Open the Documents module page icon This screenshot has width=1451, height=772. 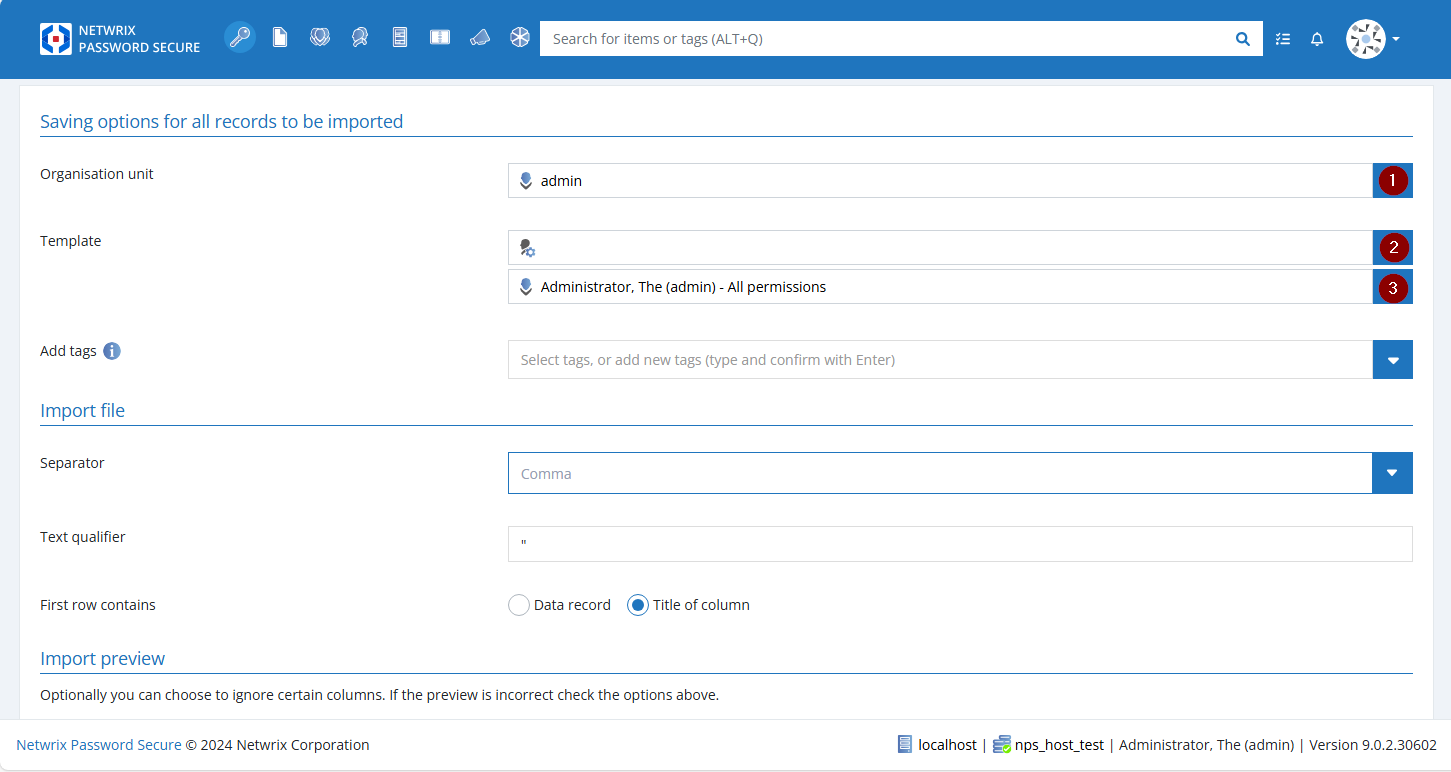[x=280, y=38]
